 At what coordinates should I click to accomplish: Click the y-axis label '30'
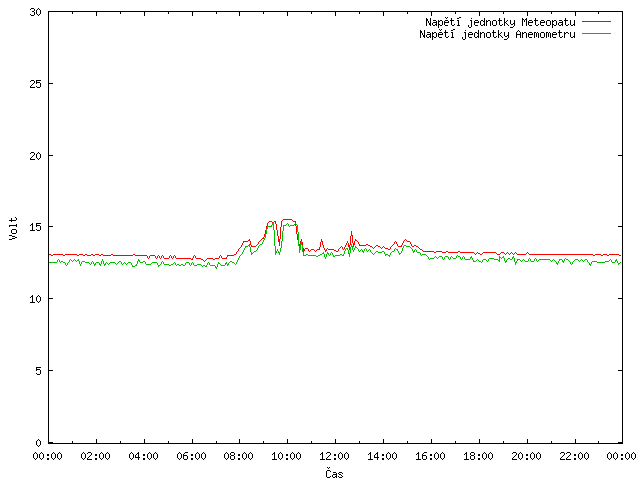36,12
